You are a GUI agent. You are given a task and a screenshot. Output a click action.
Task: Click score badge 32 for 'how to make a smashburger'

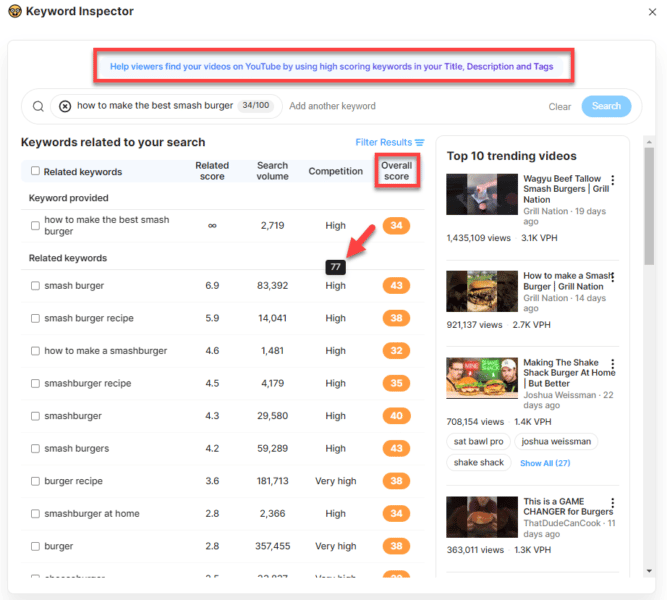coord(396,351)
